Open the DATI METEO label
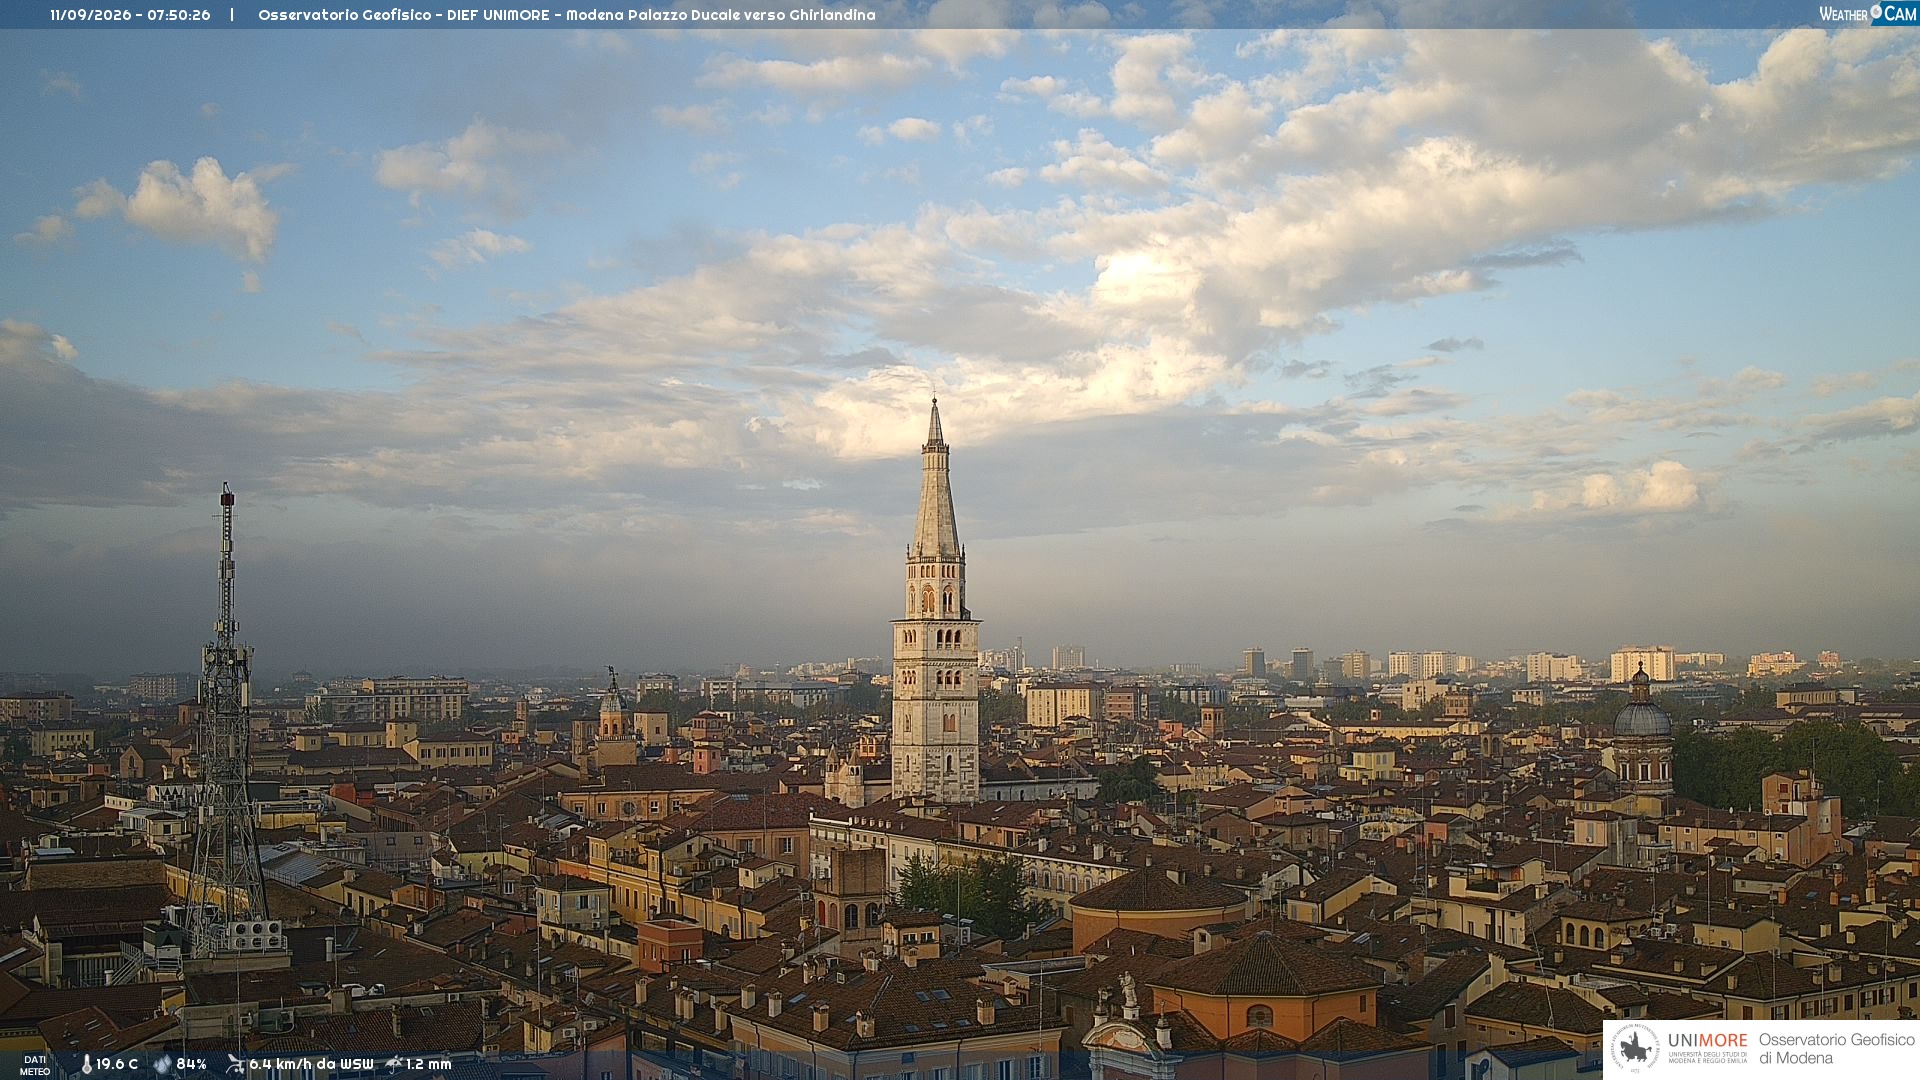Viewport: 1920px width, 1080px height. coord(35,1065)
